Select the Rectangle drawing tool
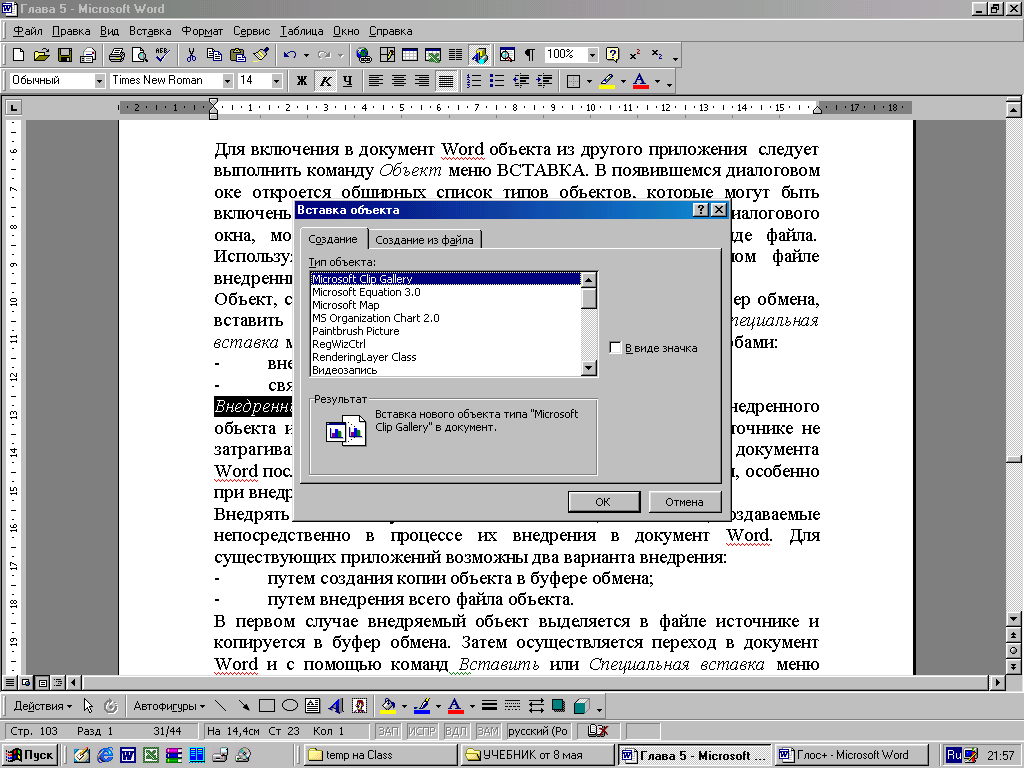This screenshot has height=768, width=1024. pyautogui.click(x=266, y=705)
